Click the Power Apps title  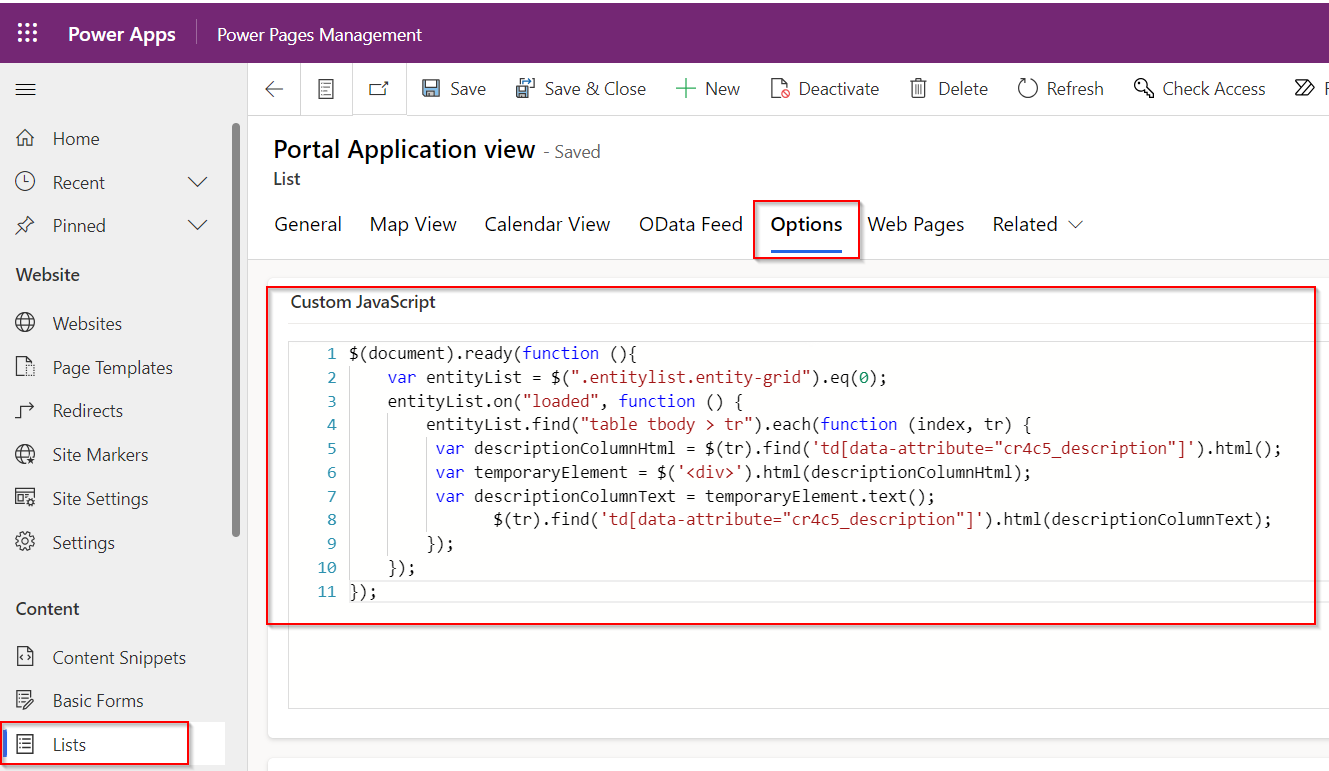pyautogui.click(x=122, y=34)
